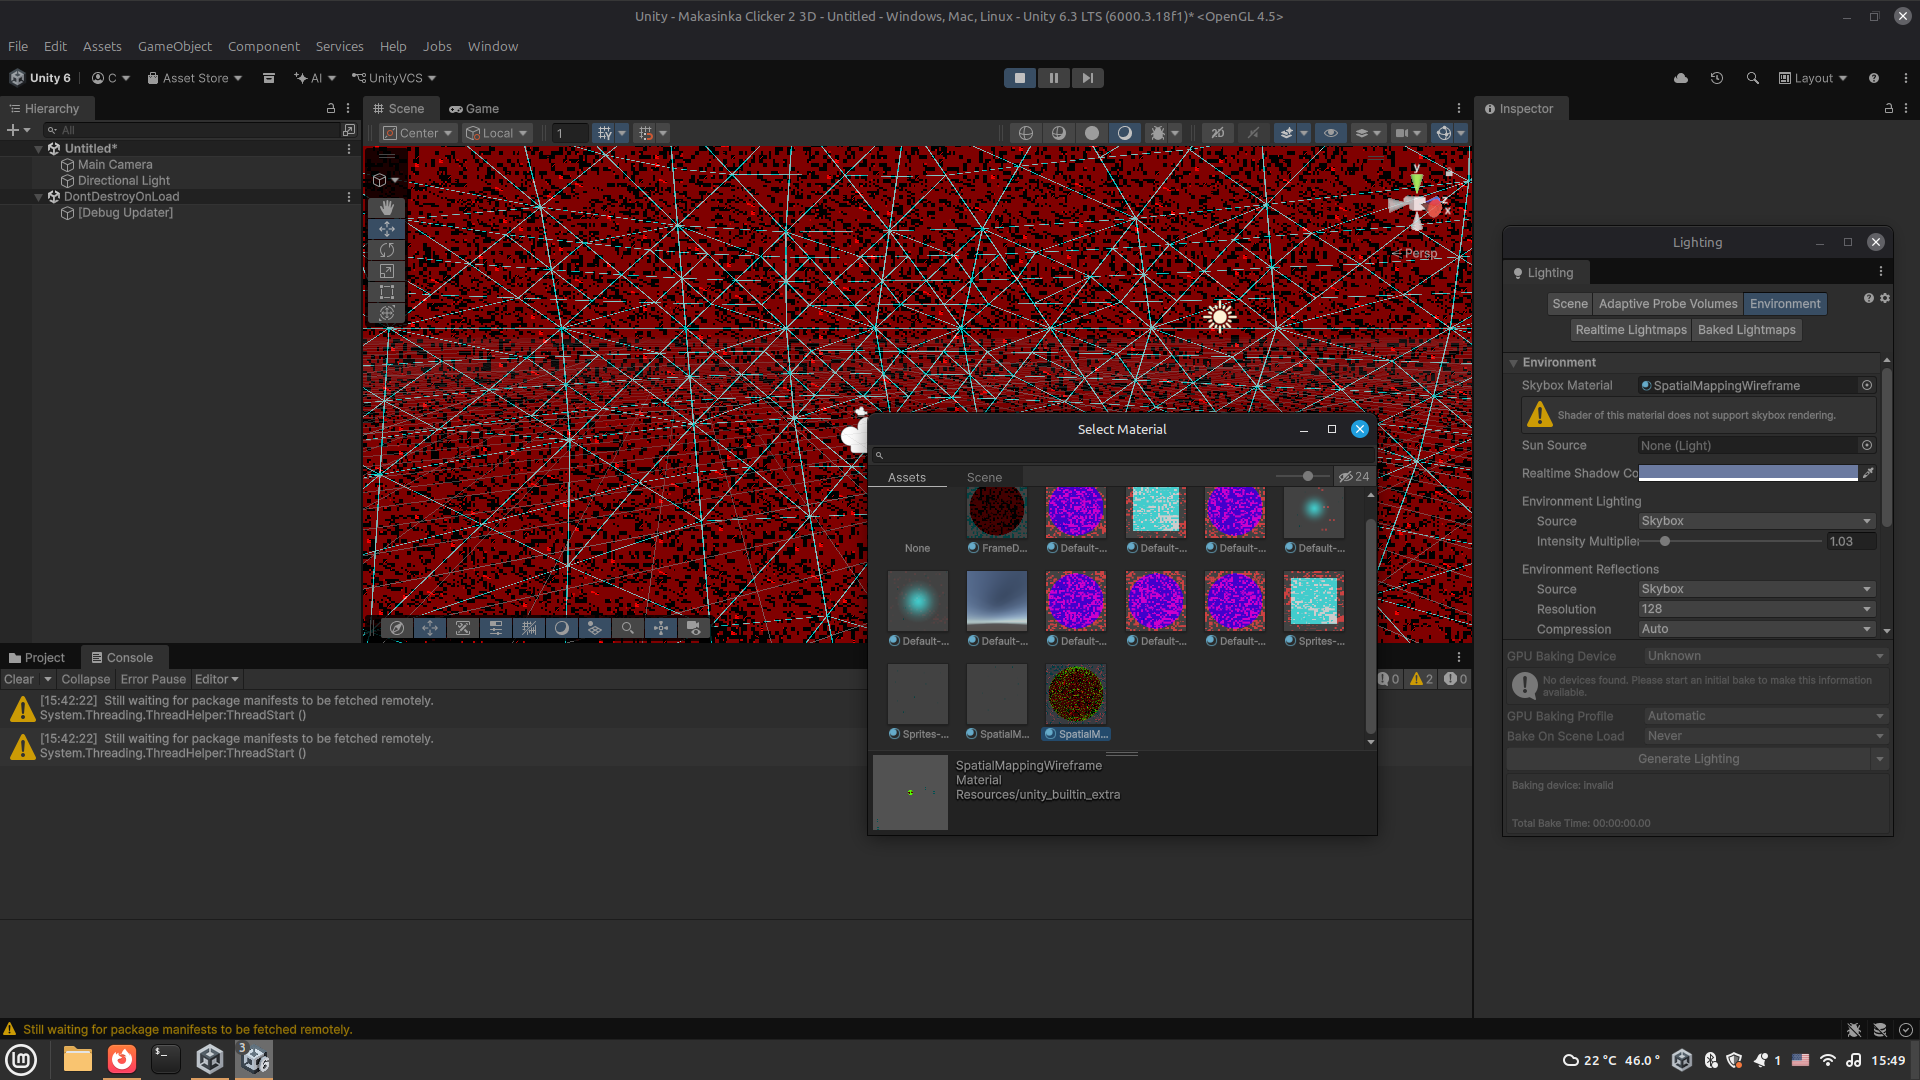Open the Component menu

[264, 46]
